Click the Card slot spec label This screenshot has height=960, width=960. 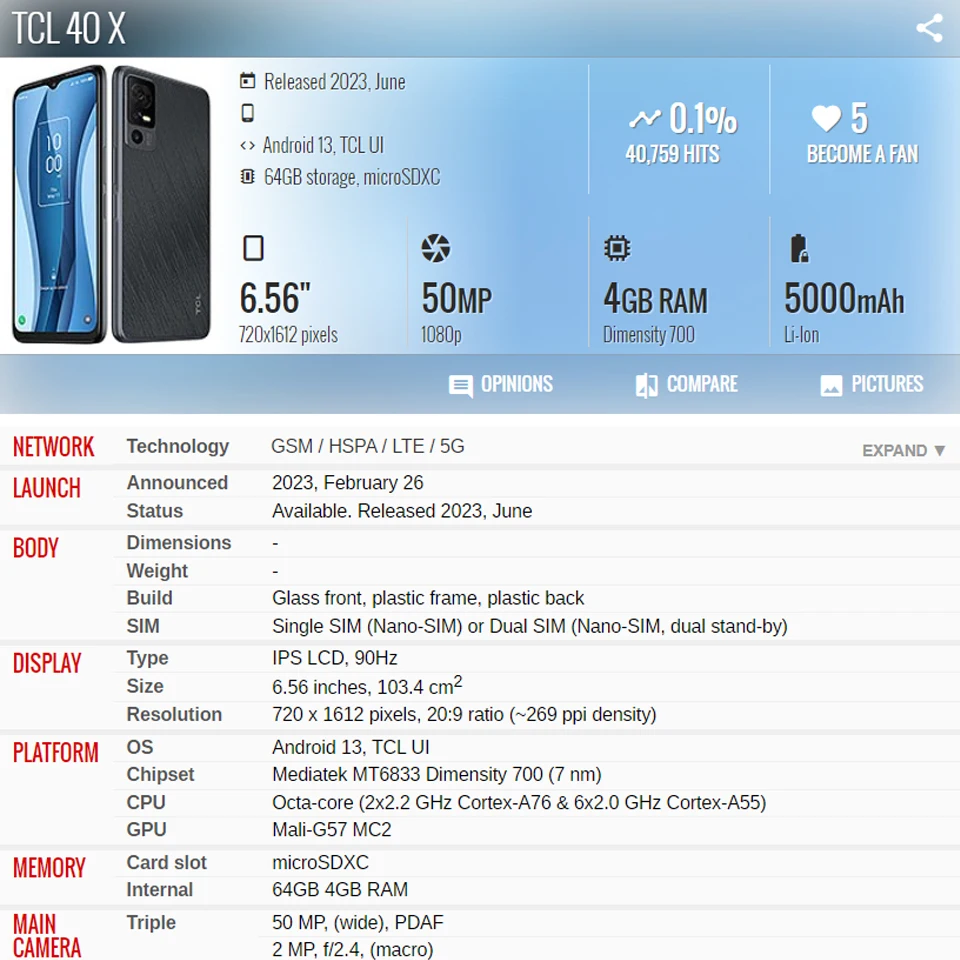167,863
